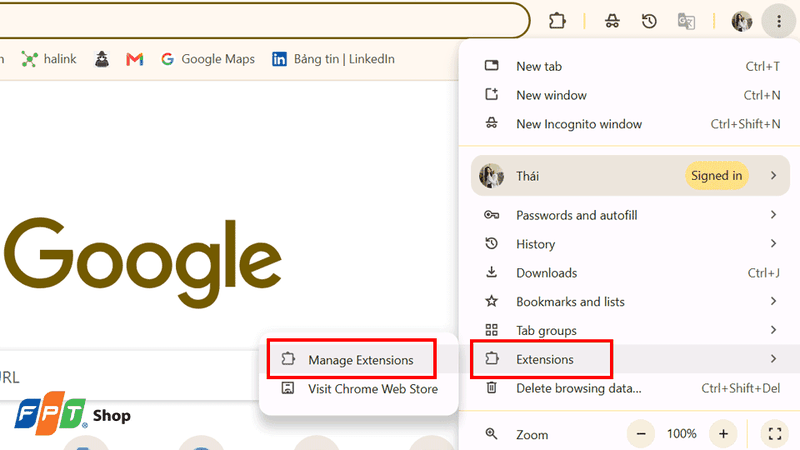Click the star icon beside Bookmarks and lists

click(x=492, y=301)
